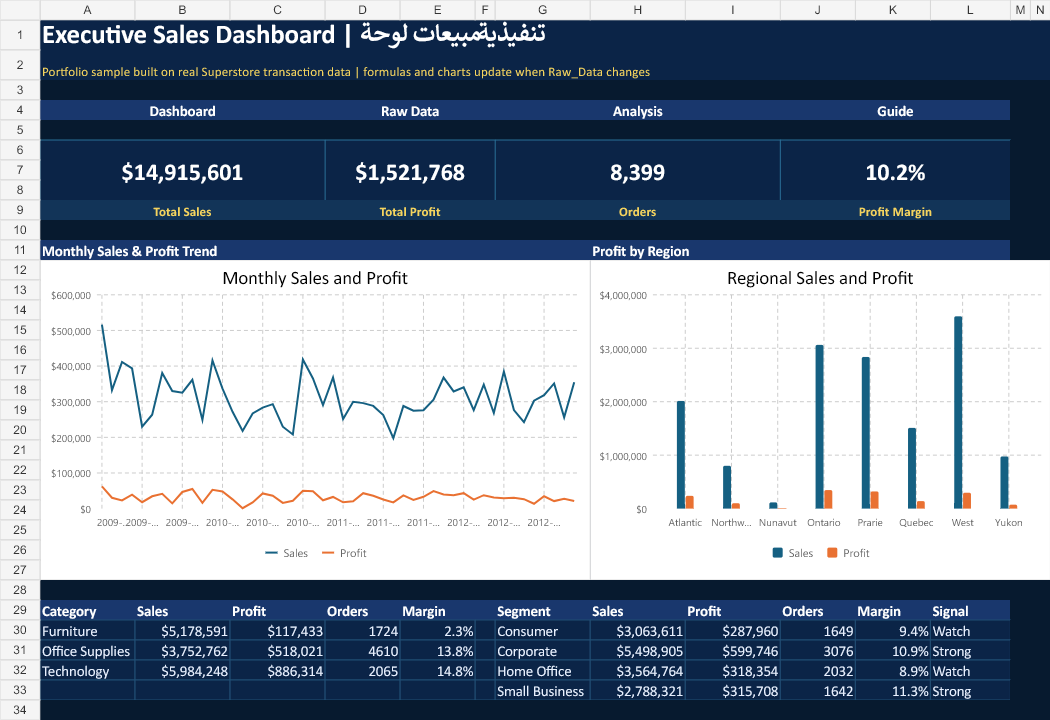Select column A header
Viewport: 1050px width, 720px height.
[x=87, y=10]
